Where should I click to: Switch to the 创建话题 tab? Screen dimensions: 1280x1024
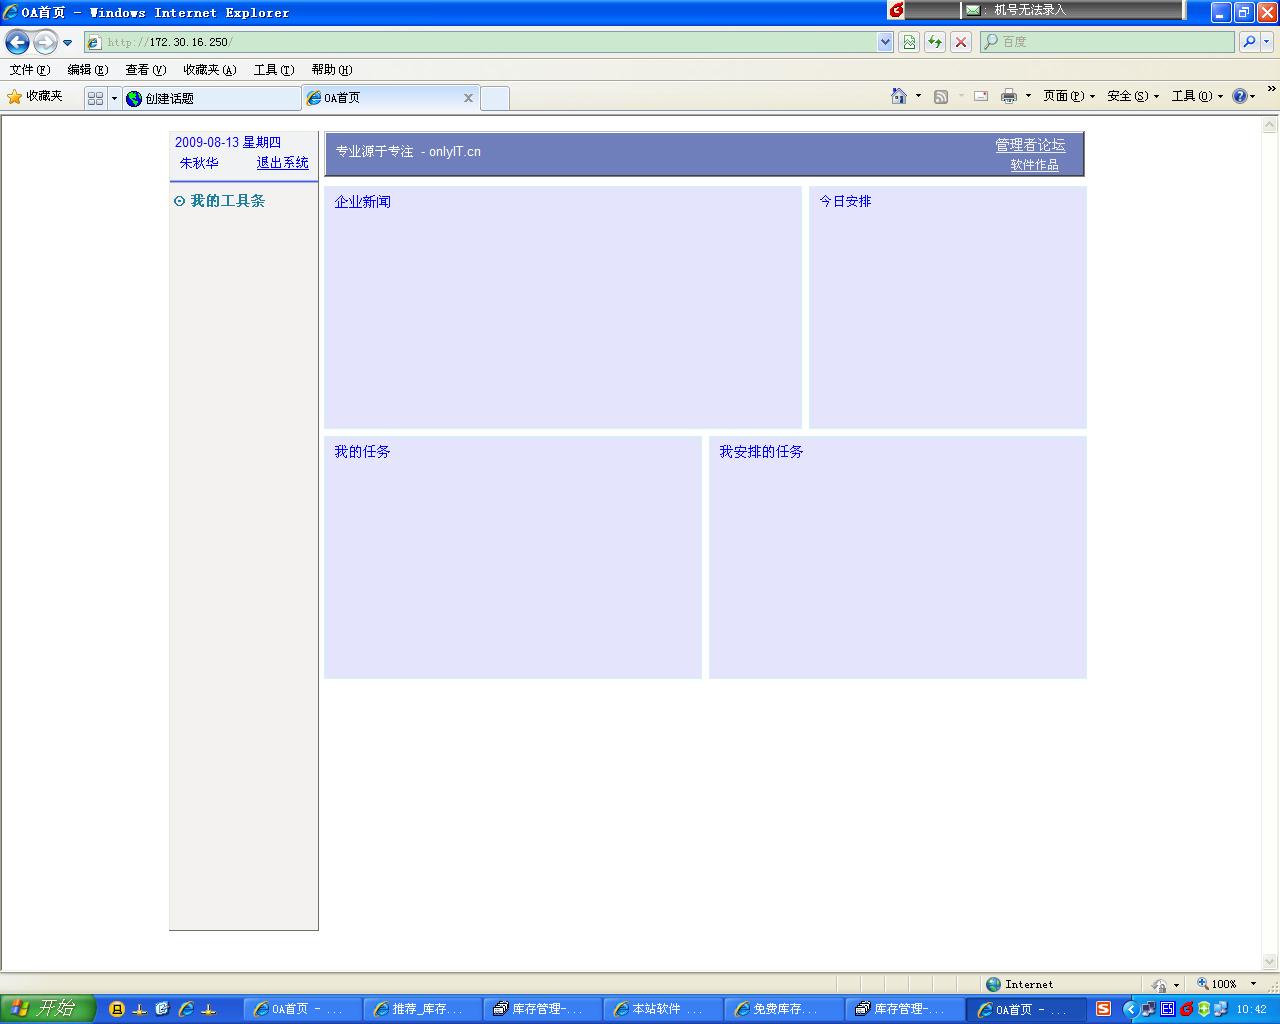tap(210, 98)
